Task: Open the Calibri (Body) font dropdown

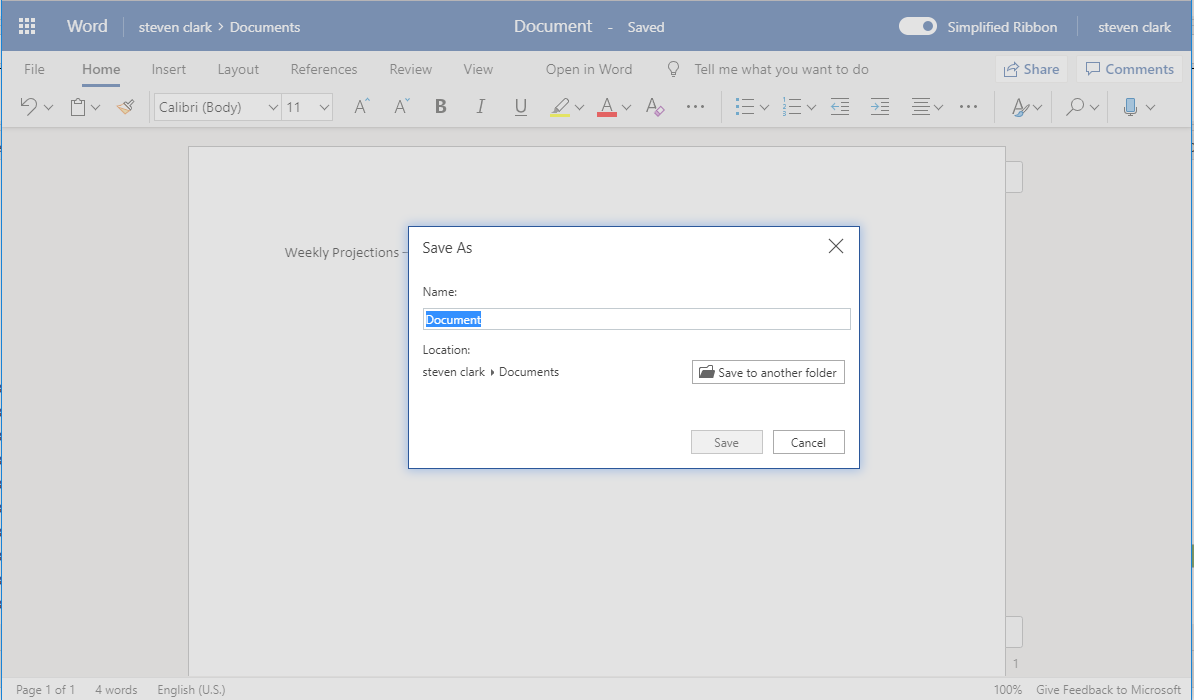Action: click(x=273, y=107)
